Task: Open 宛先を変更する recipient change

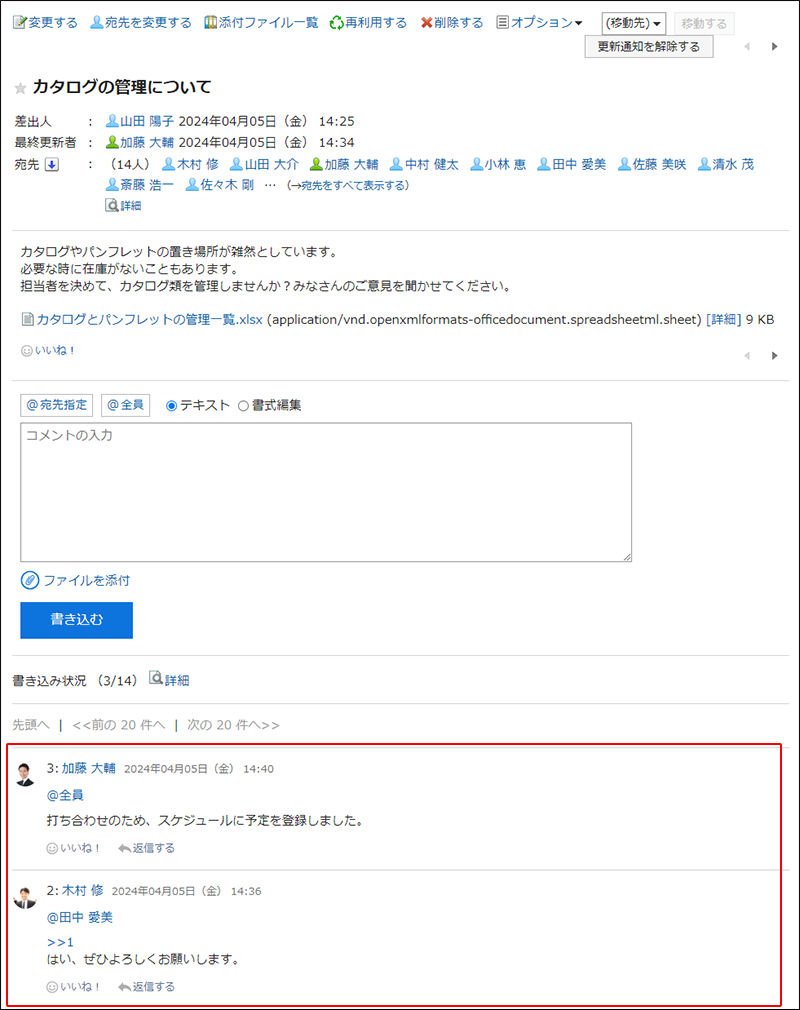Action: pyautogui.click(x=140, y=23)
